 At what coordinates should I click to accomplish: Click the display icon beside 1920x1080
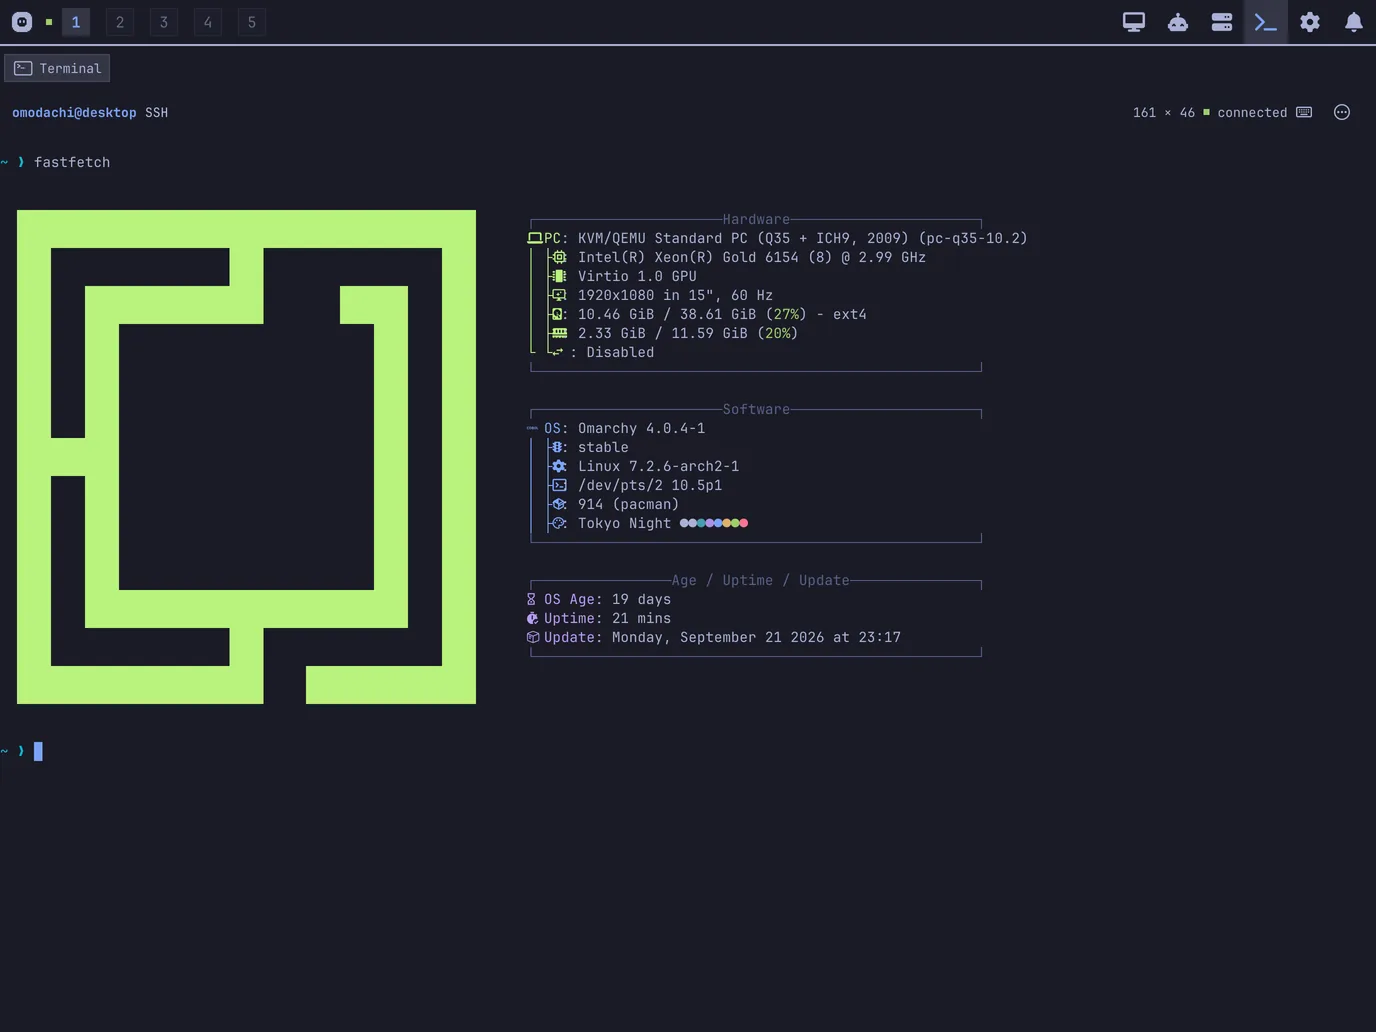click(559, 295)
